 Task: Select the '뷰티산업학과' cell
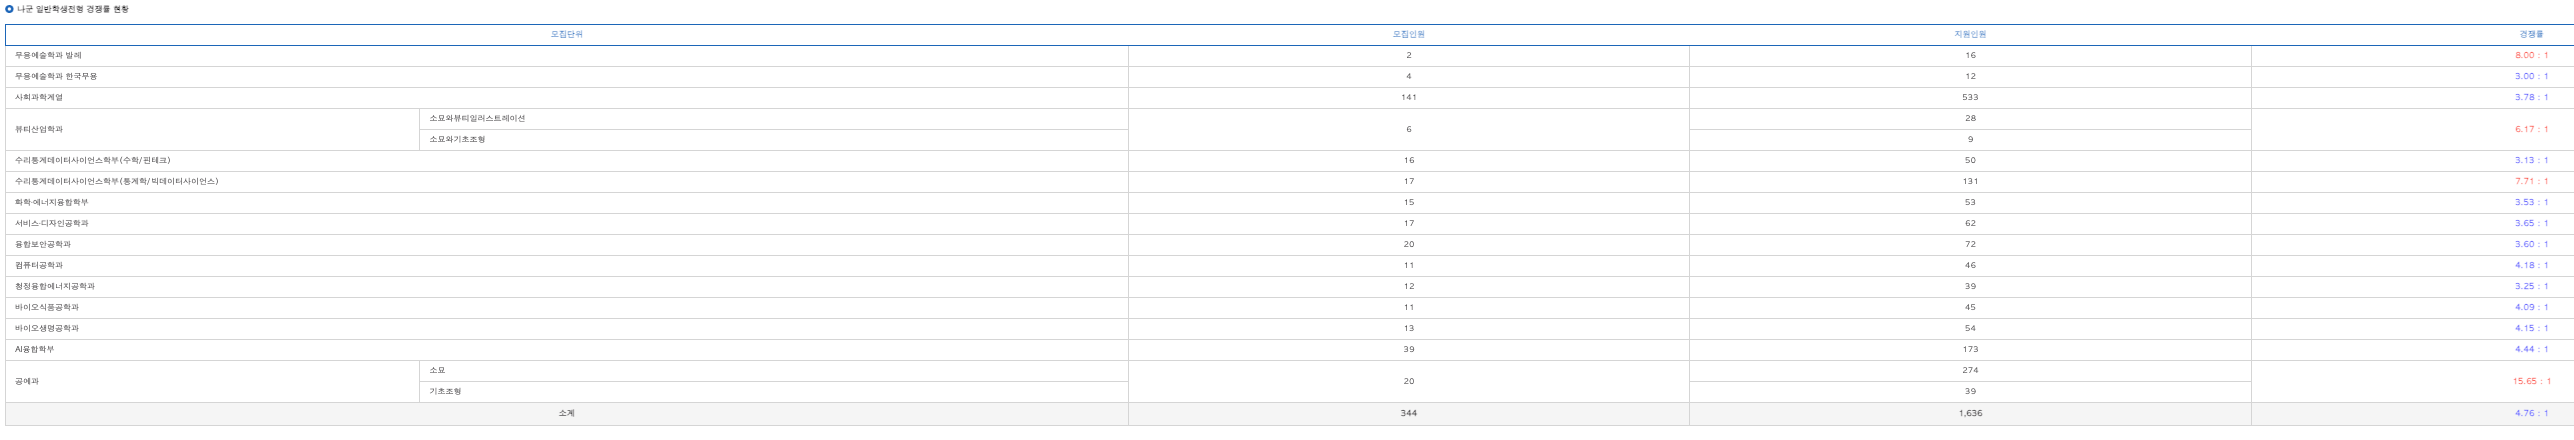tap(39, 129)
